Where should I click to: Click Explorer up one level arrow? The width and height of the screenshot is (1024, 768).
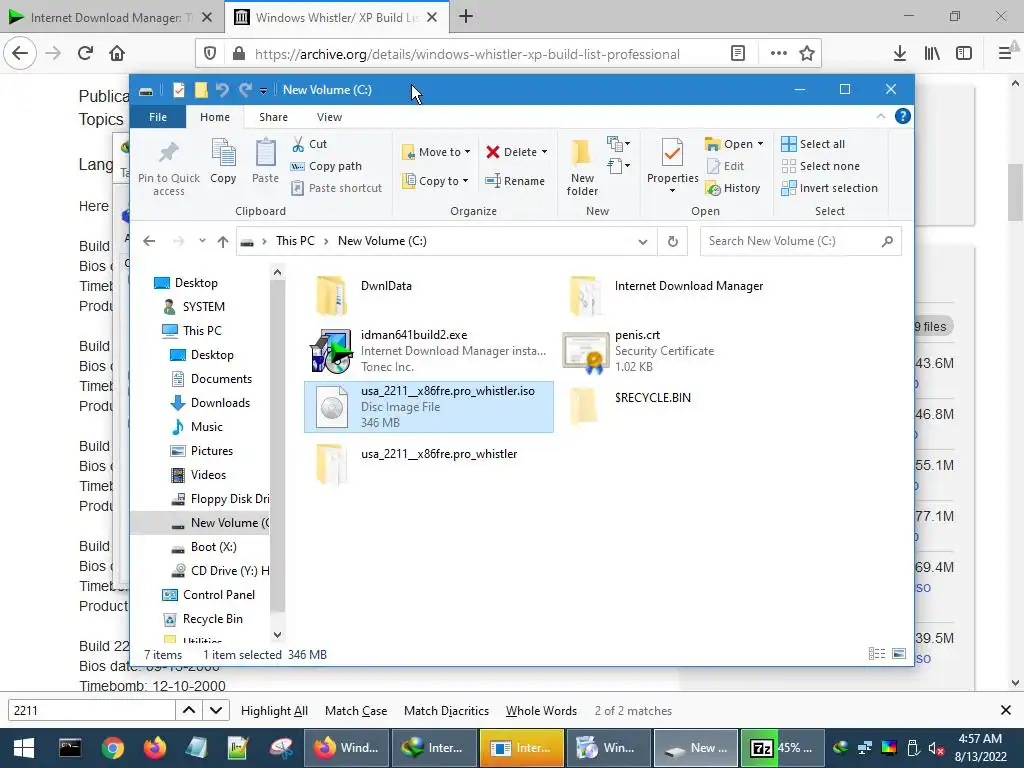pos(223,242)
